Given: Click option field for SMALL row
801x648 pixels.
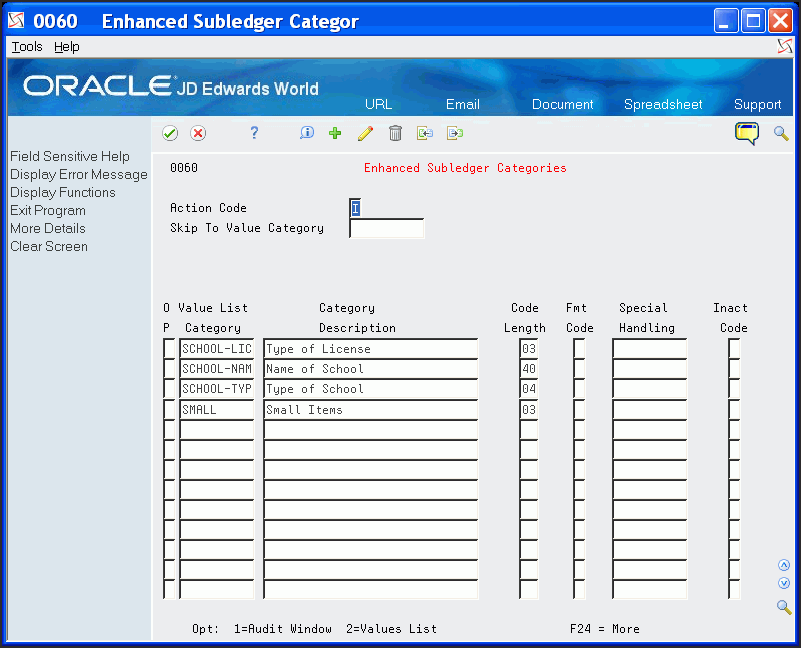Looking at the screenshot, I should pos(169,409).
